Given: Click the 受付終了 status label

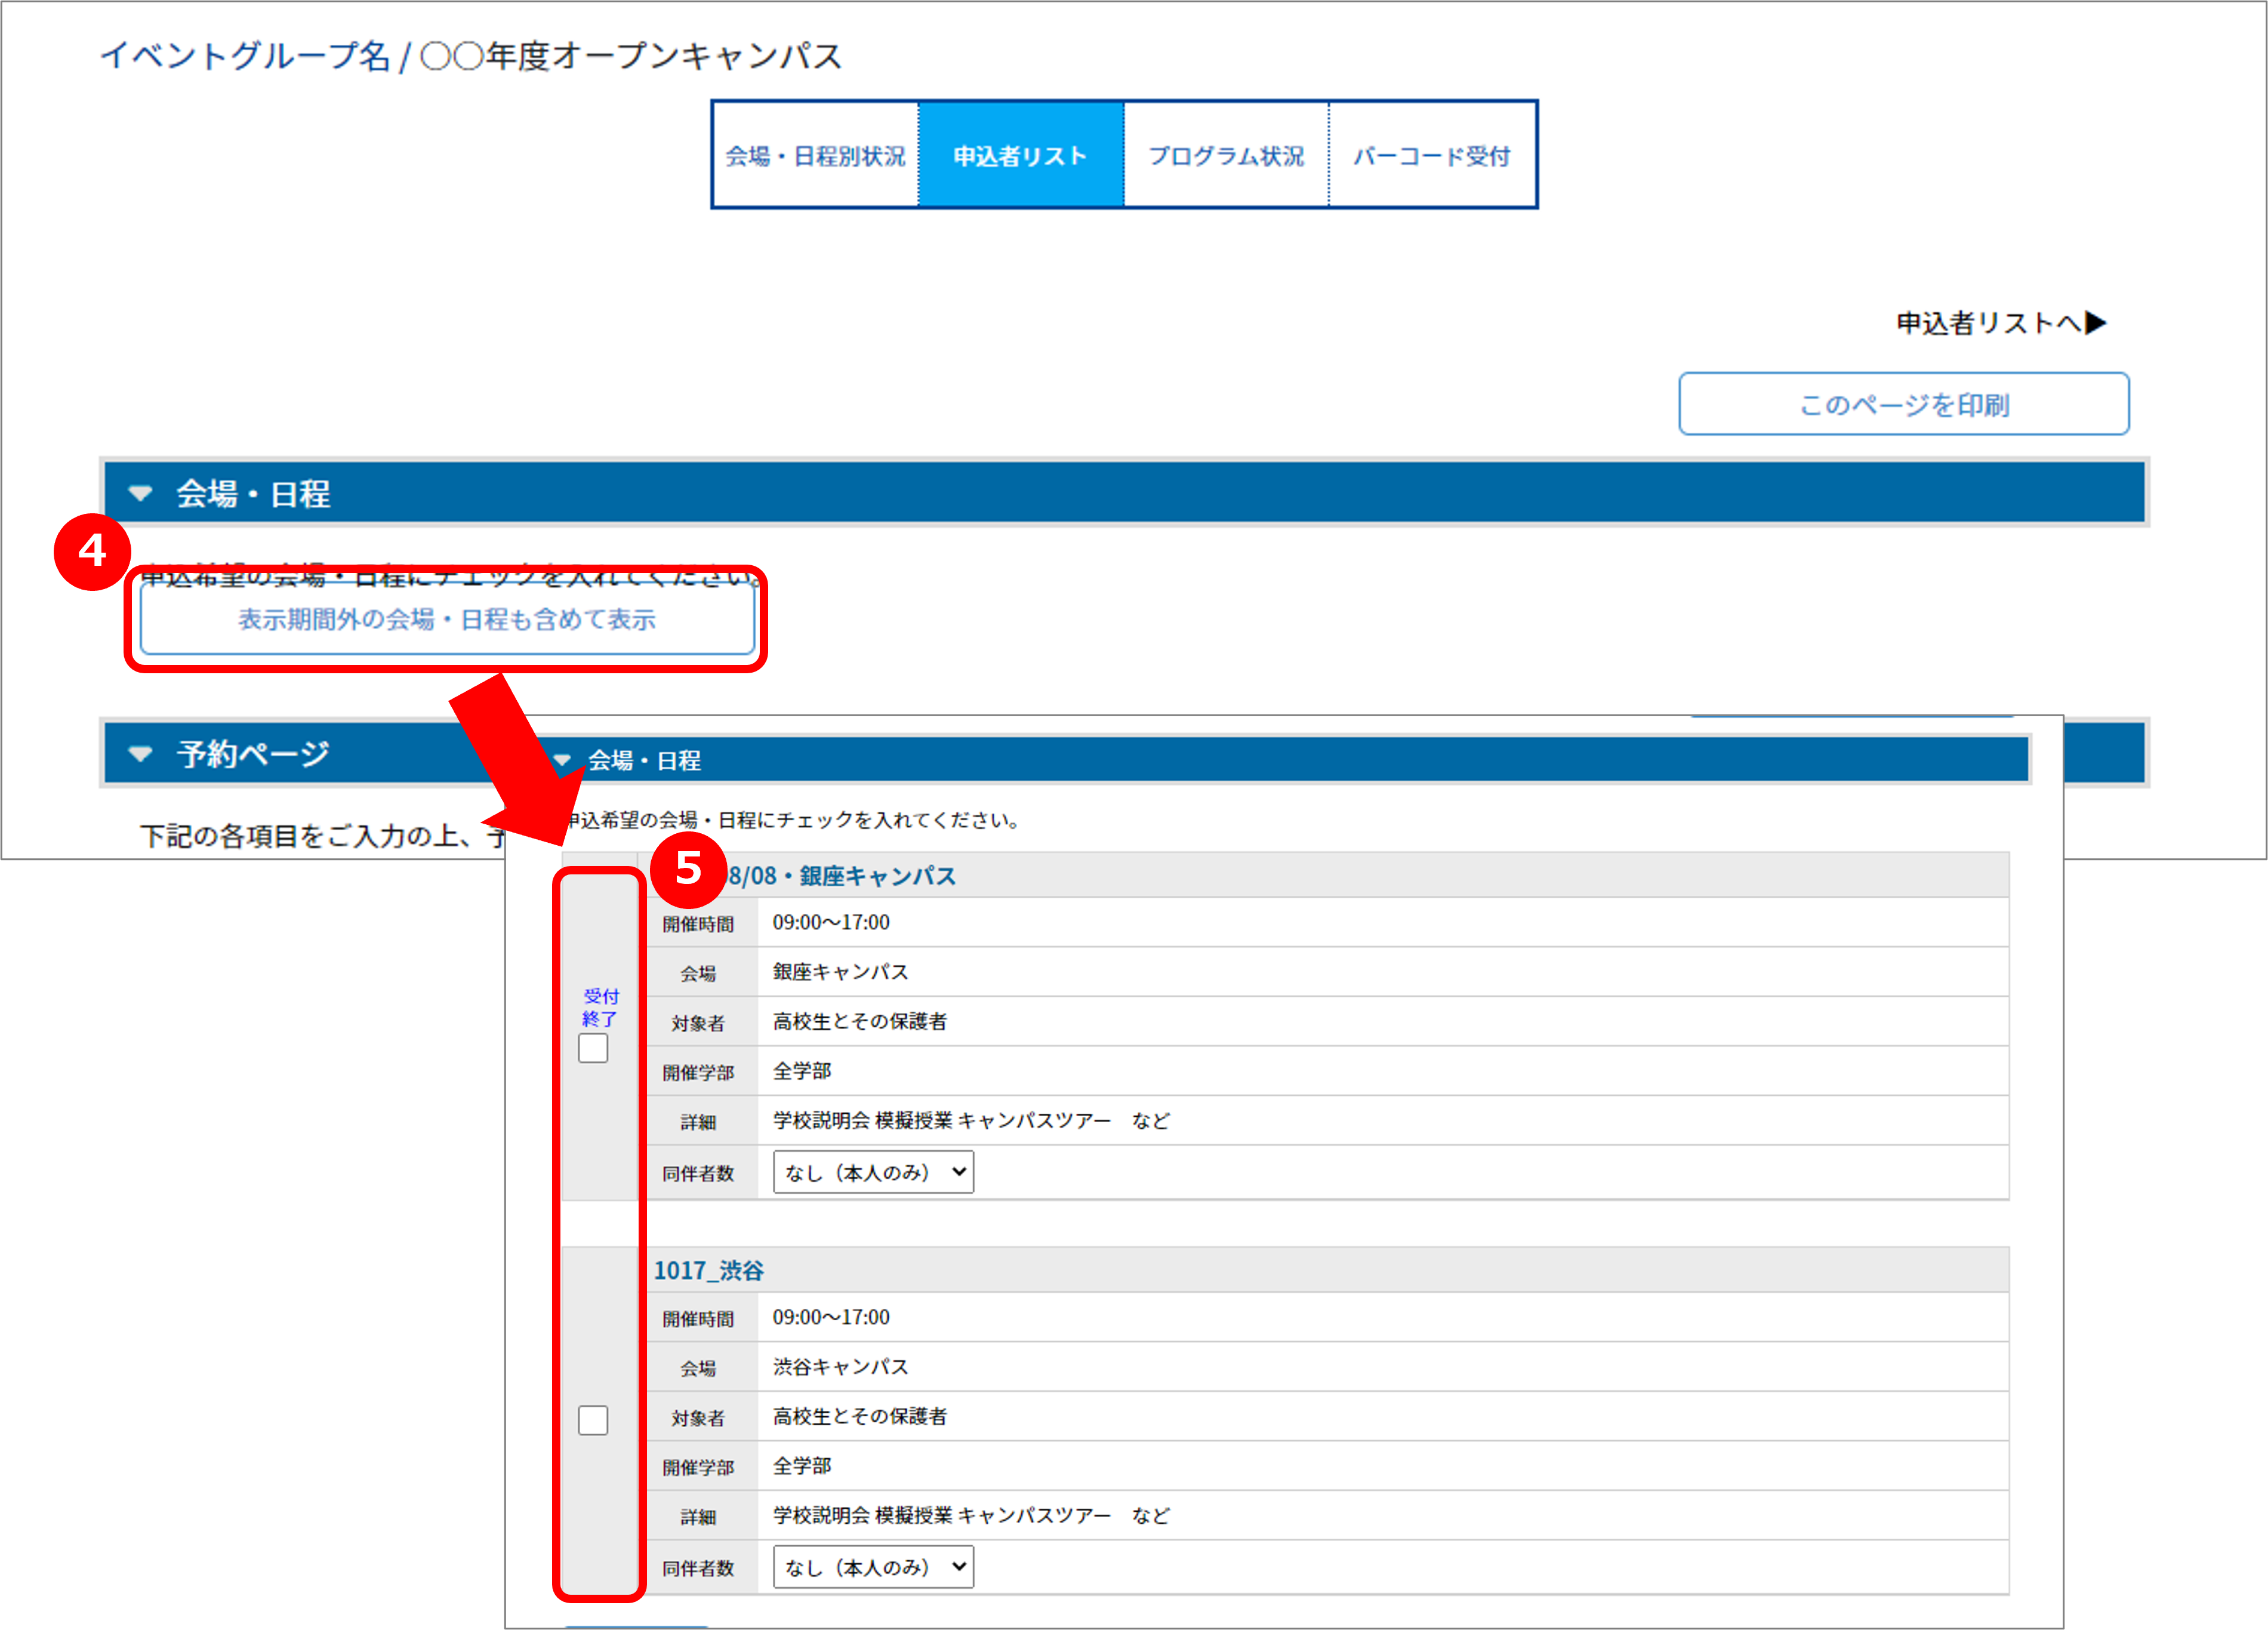Looking at the screenshot, I should tap(600, 1007).
